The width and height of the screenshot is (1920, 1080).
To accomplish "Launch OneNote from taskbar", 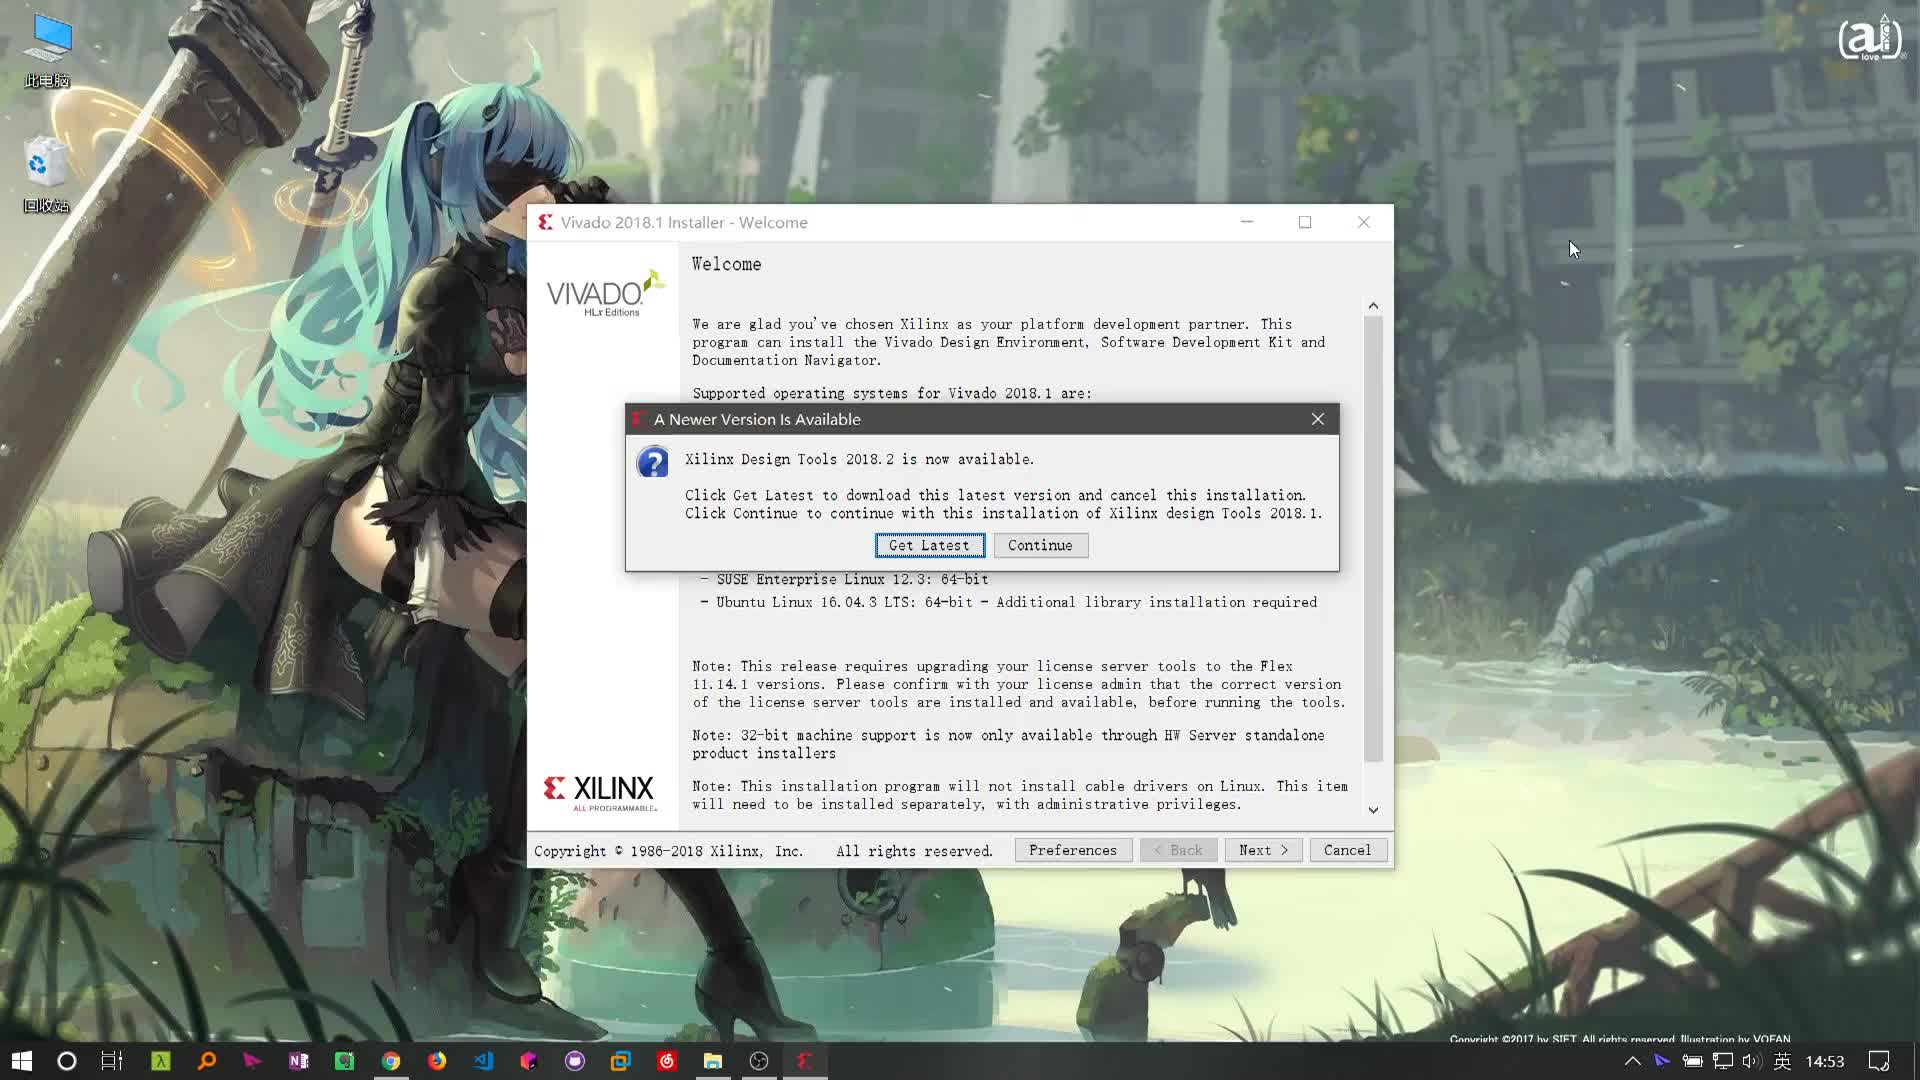I will click(298, 1061).
